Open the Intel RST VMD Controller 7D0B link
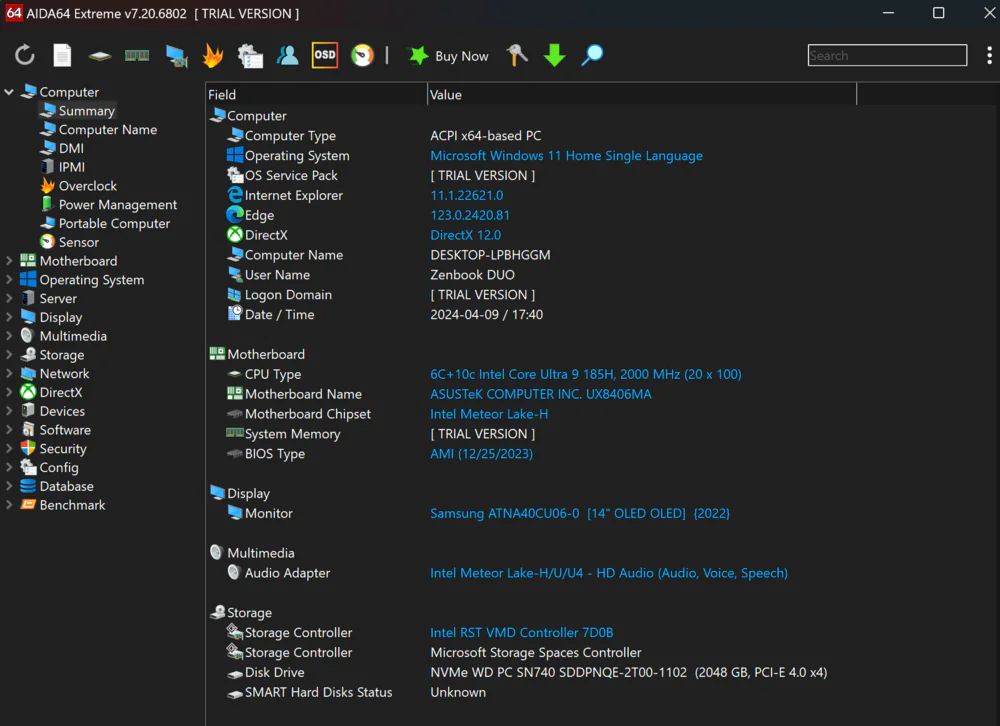Screen dimensions: 1000x726 pos(522,633)
